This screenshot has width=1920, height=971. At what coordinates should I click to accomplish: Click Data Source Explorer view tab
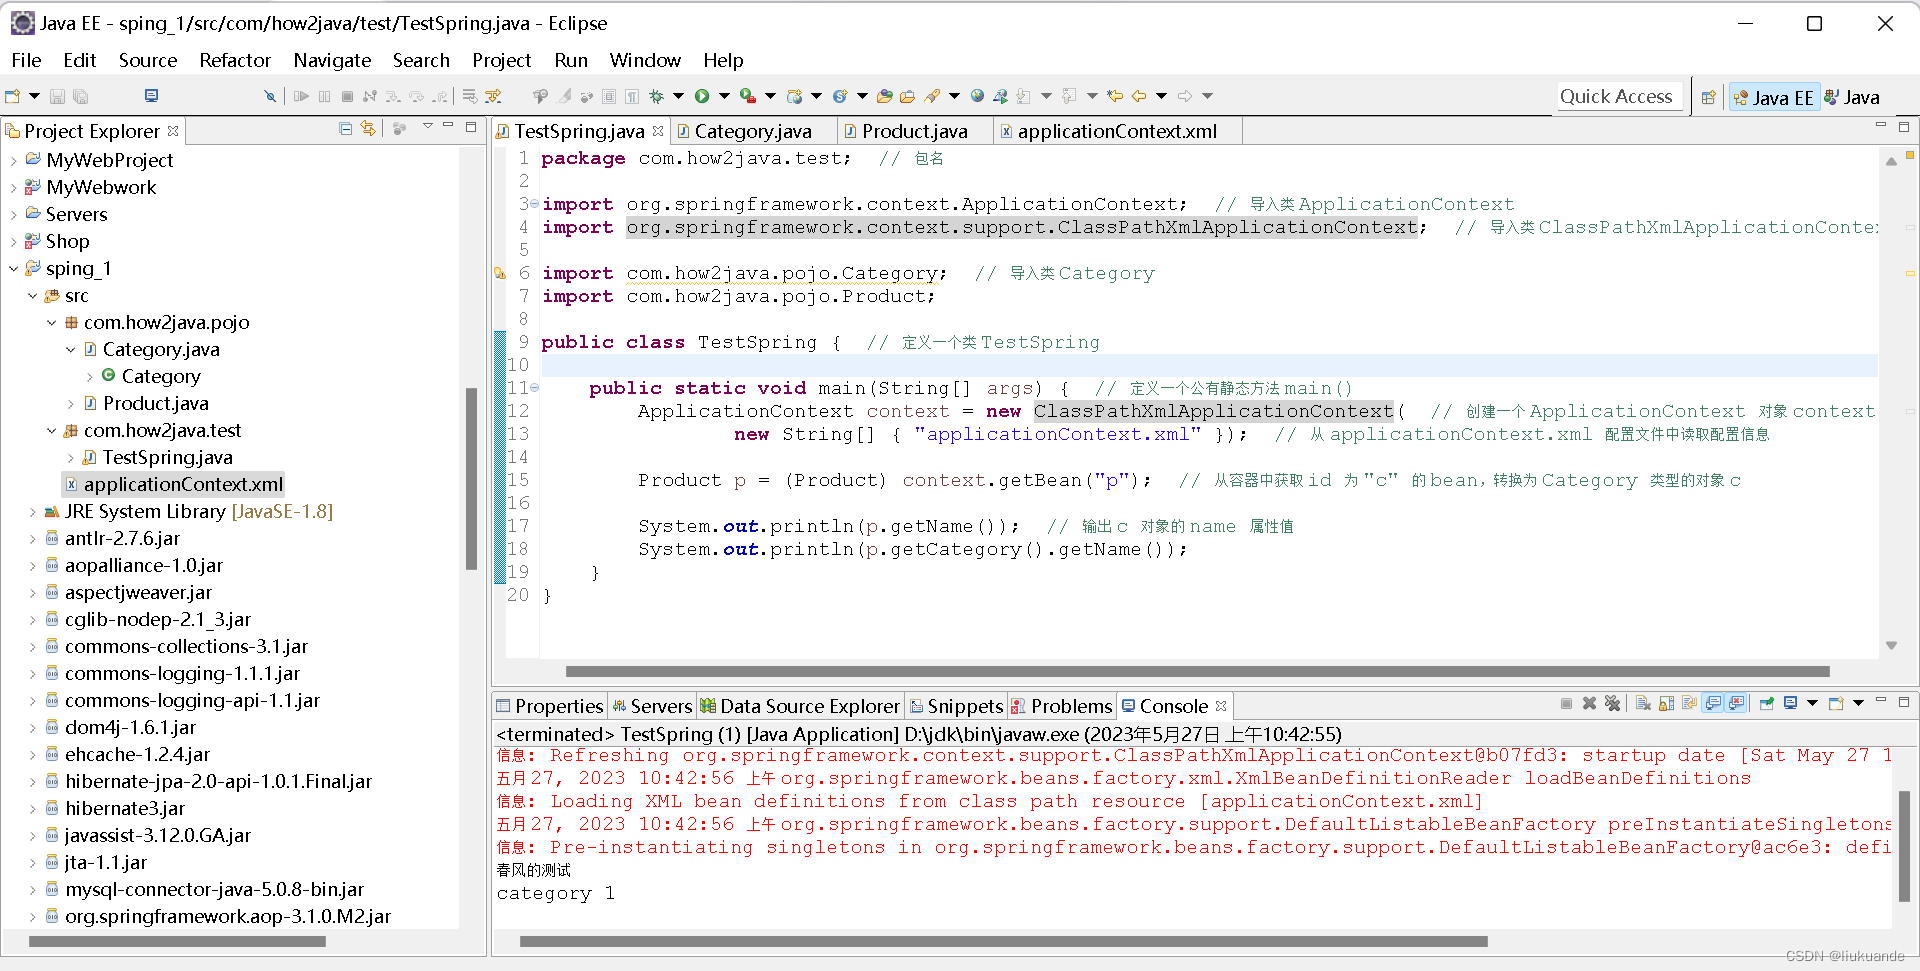pyautogui.click(x=800, y=706)
